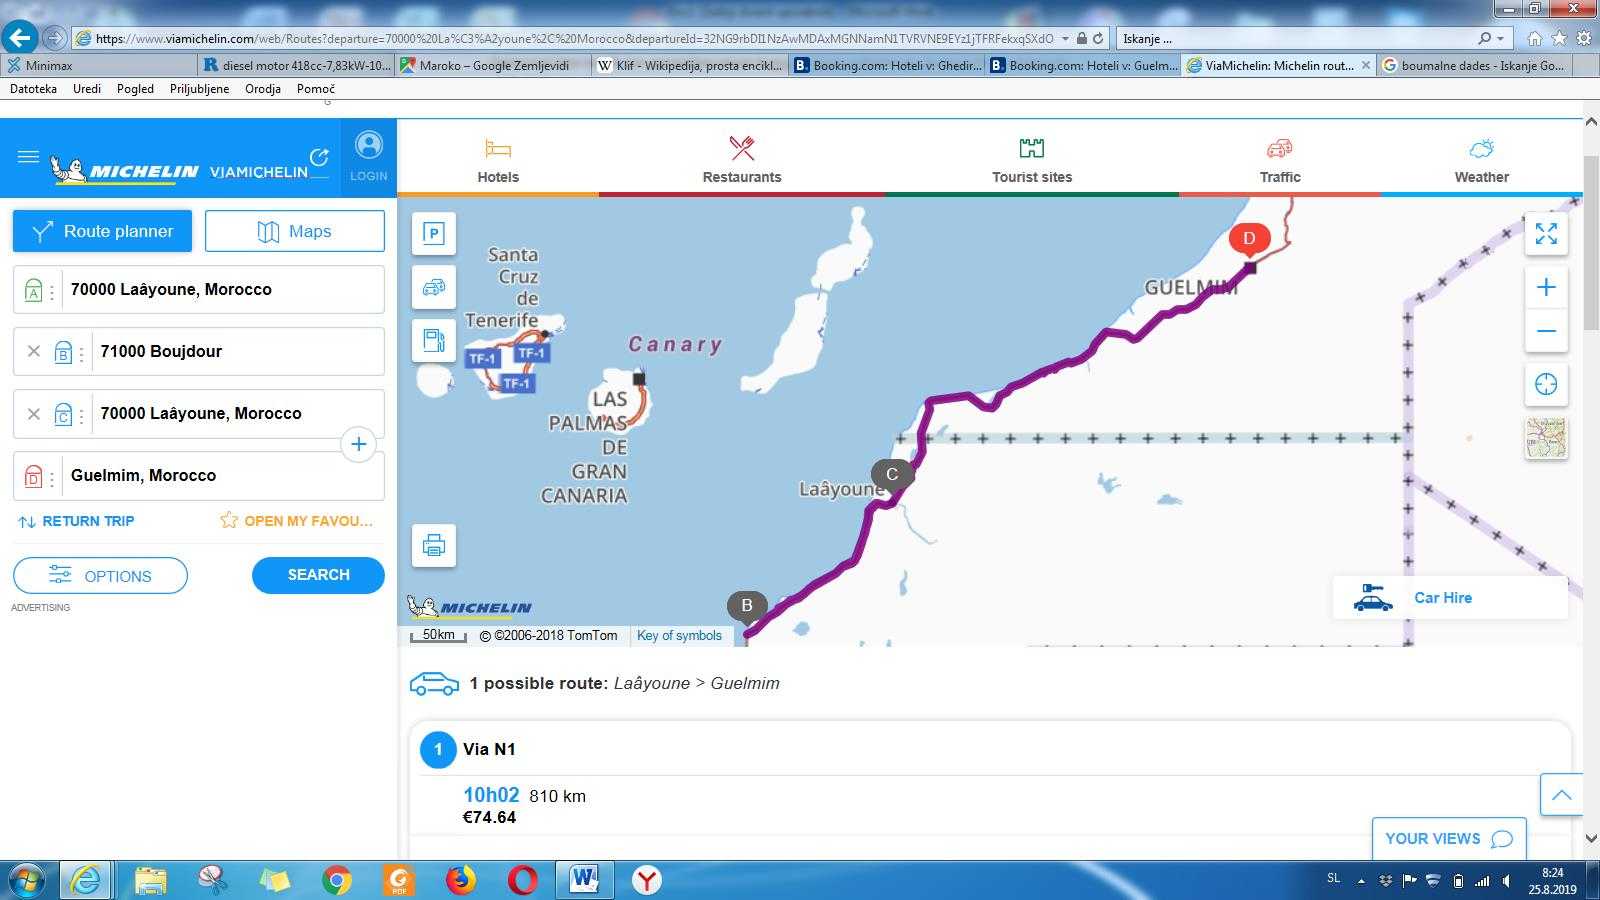Click Return trip link
The height and width of the screenshot is (900, 1600).
(x=76, y=521)
